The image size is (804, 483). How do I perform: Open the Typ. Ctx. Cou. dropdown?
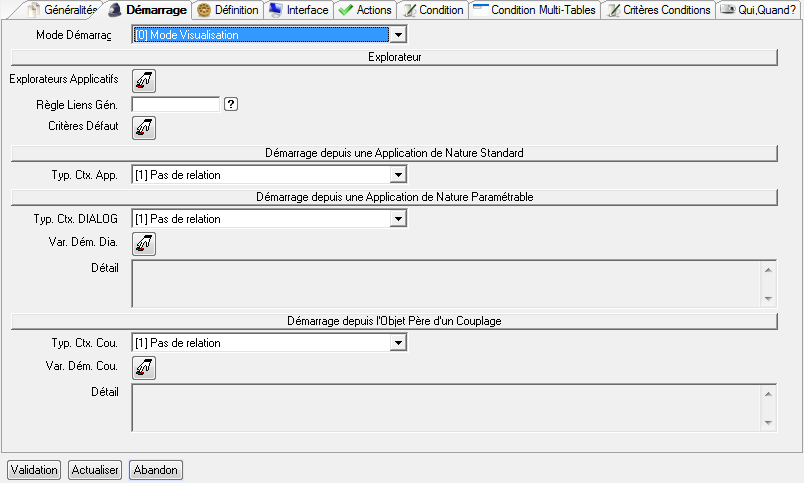(398, 343)
